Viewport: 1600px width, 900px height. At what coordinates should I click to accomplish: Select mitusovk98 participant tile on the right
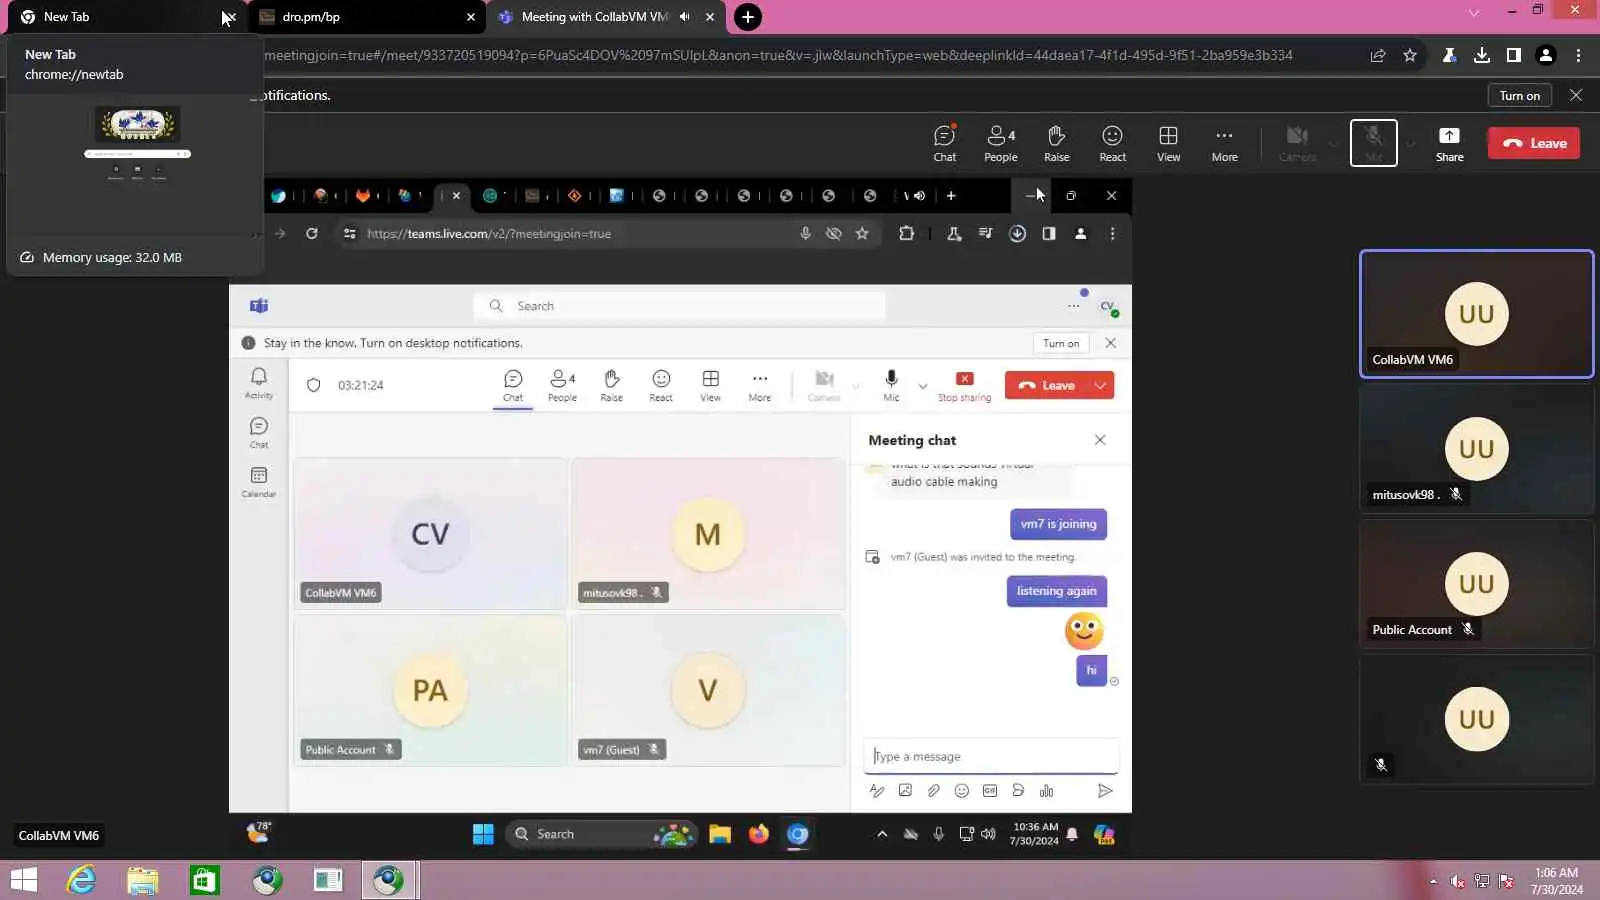(1476, 449)
